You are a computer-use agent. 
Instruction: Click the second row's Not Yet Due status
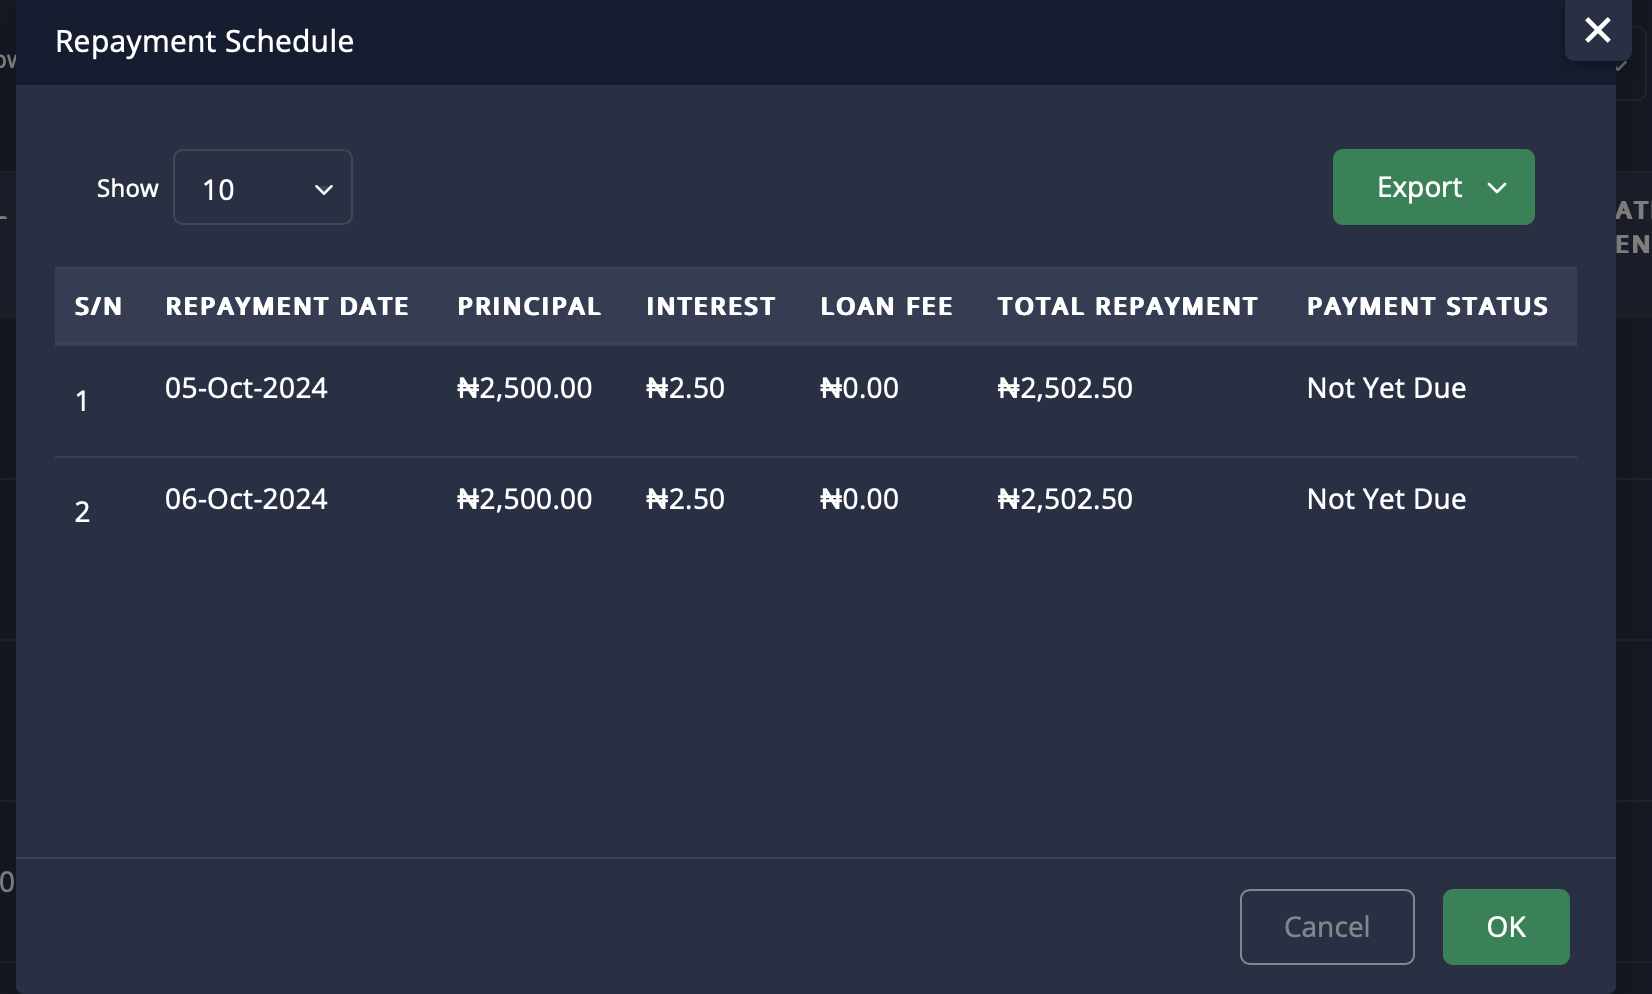1386,499
